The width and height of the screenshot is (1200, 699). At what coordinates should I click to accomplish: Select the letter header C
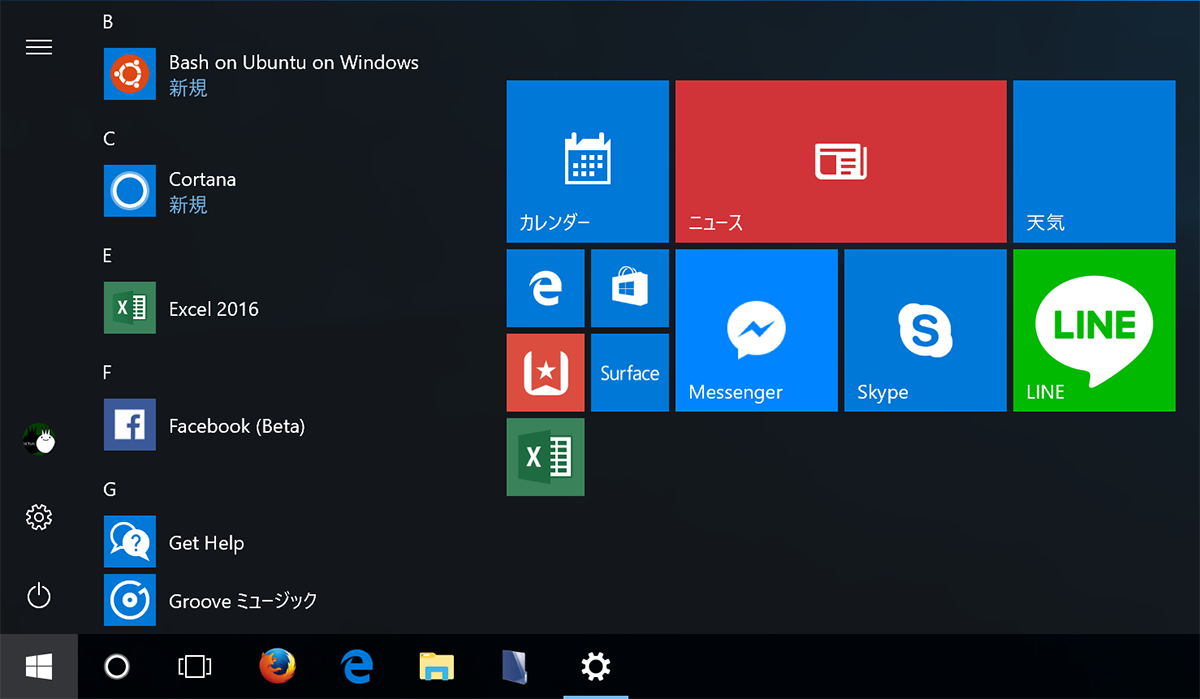coord(109,138)
